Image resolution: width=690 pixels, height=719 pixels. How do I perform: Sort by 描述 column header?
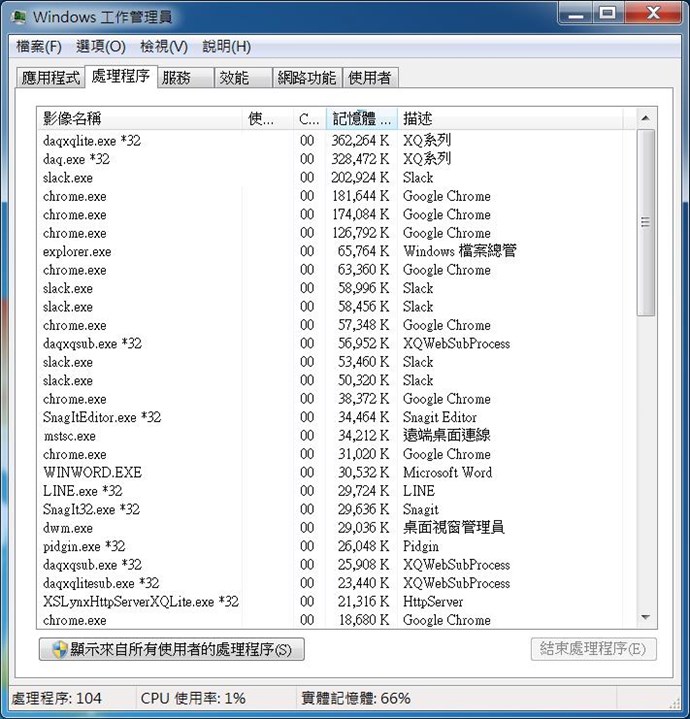coord(510,119)
